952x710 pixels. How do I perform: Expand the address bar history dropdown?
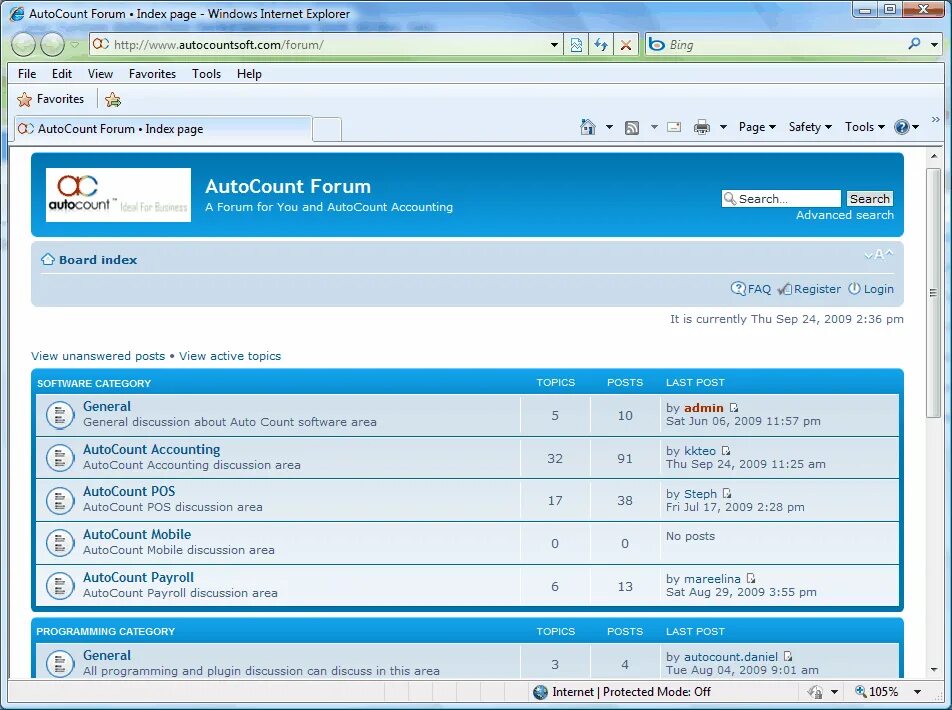pyautogui.click(x=554, y=45)
